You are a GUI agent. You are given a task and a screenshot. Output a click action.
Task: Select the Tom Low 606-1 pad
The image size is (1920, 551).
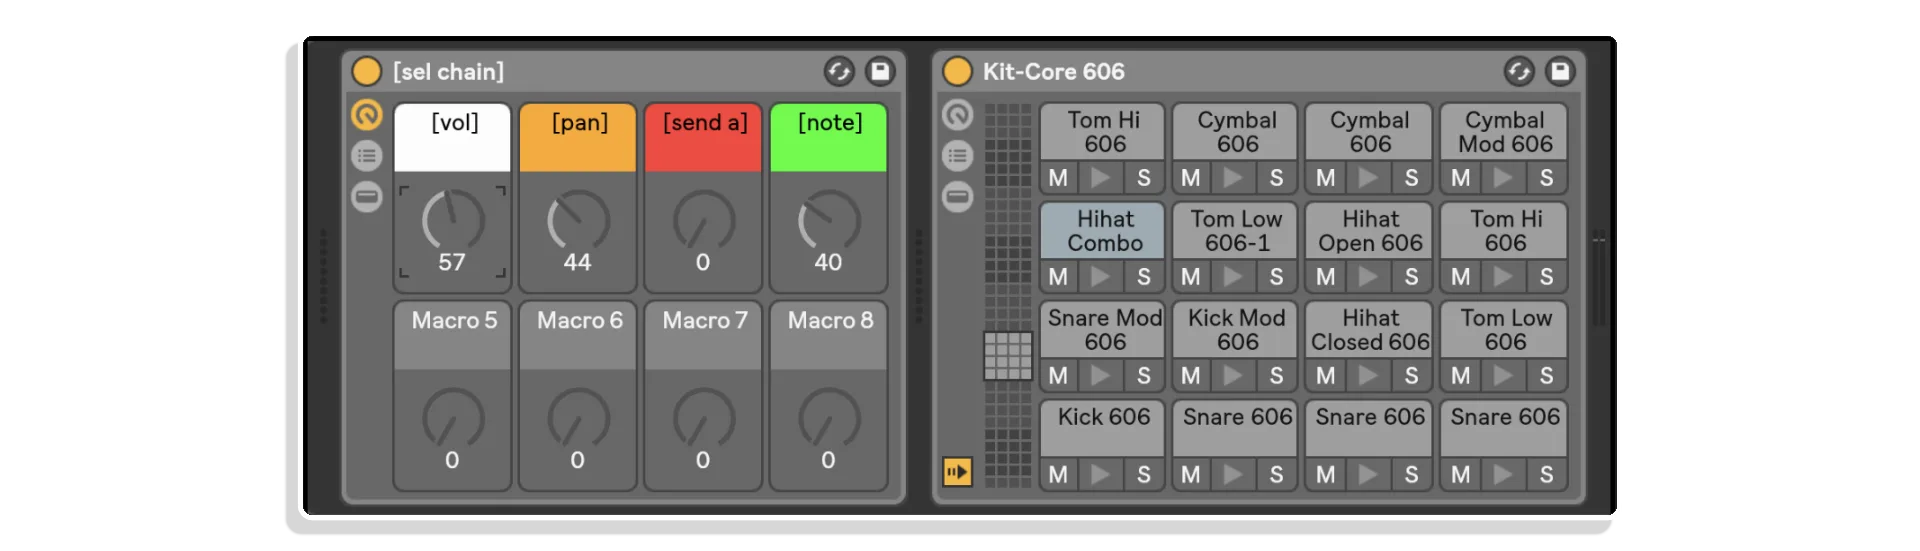1235,231
